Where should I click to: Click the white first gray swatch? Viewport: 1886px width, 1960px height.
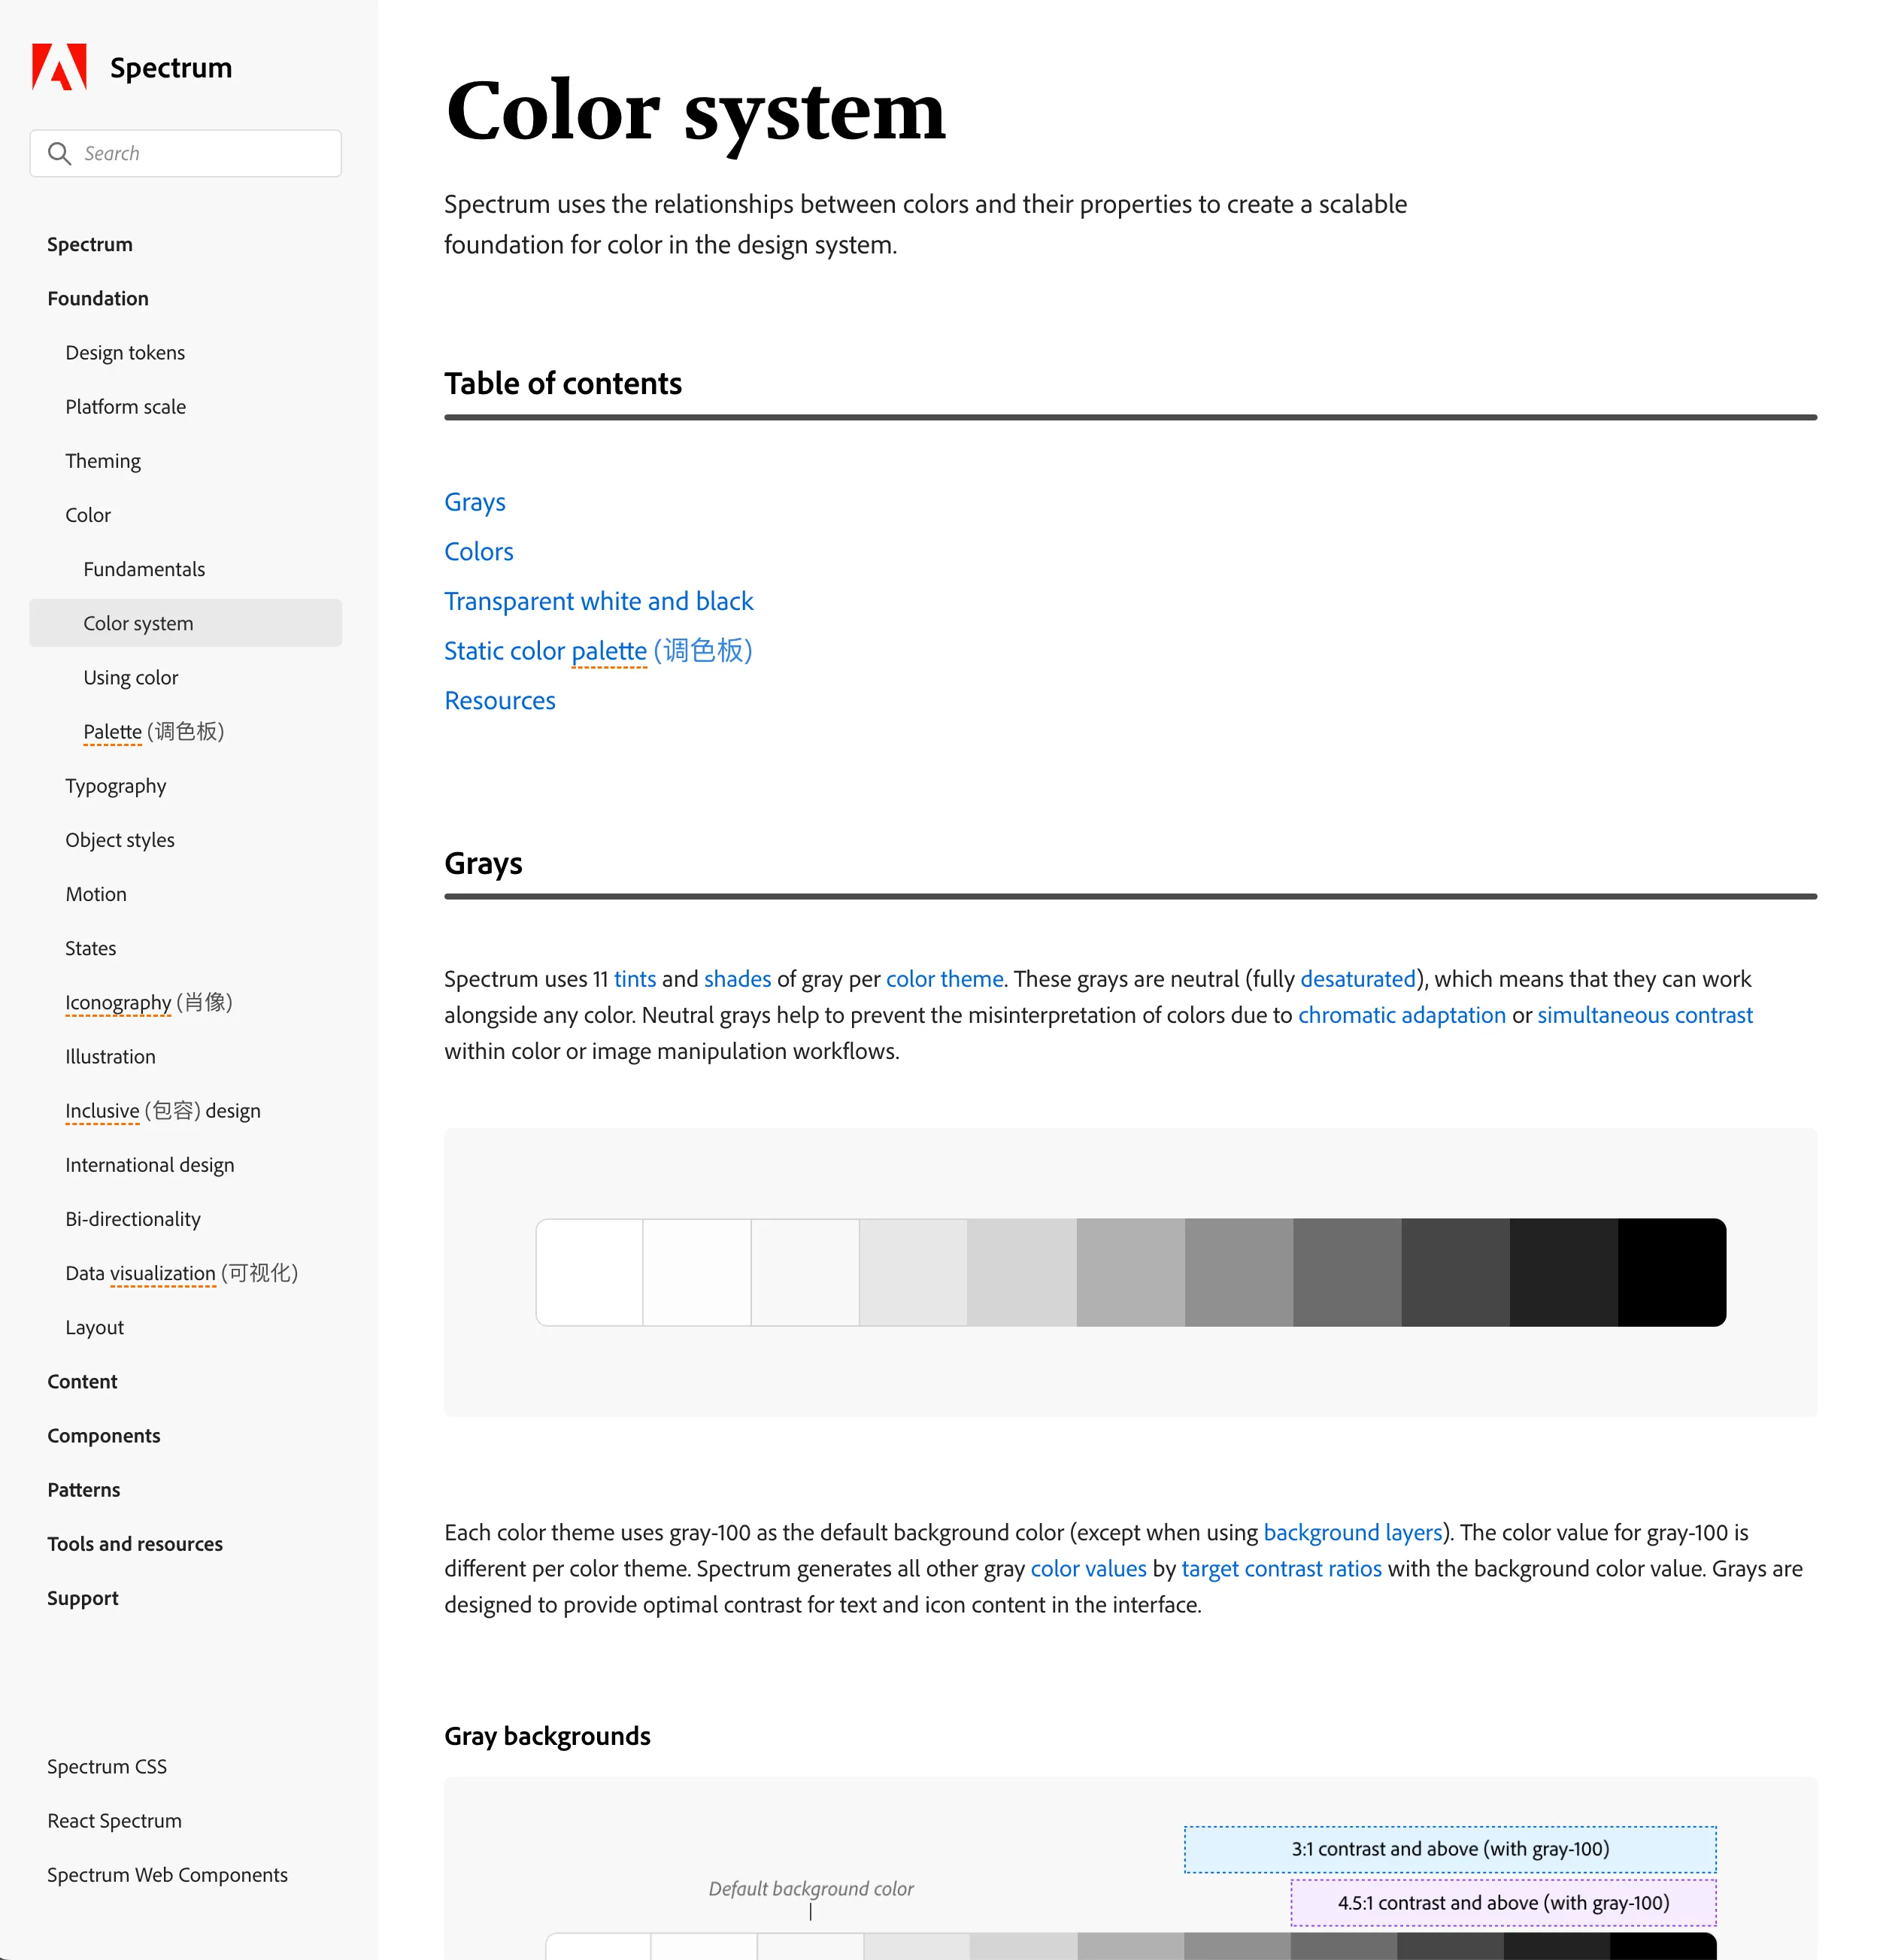pos(589,1272)
